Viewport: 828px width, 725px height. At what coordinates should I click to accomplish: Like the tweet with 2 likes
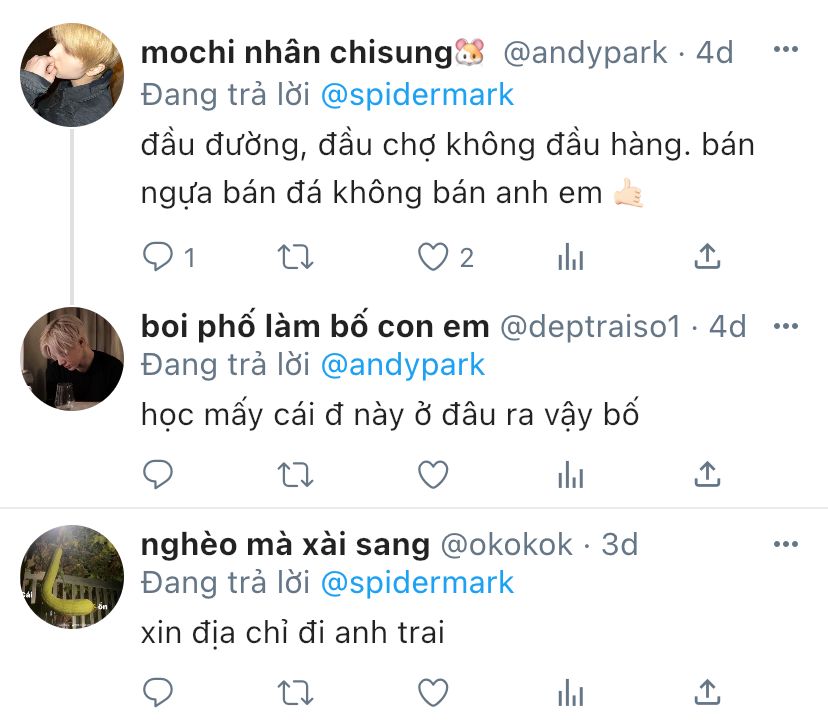click(433, 257)
